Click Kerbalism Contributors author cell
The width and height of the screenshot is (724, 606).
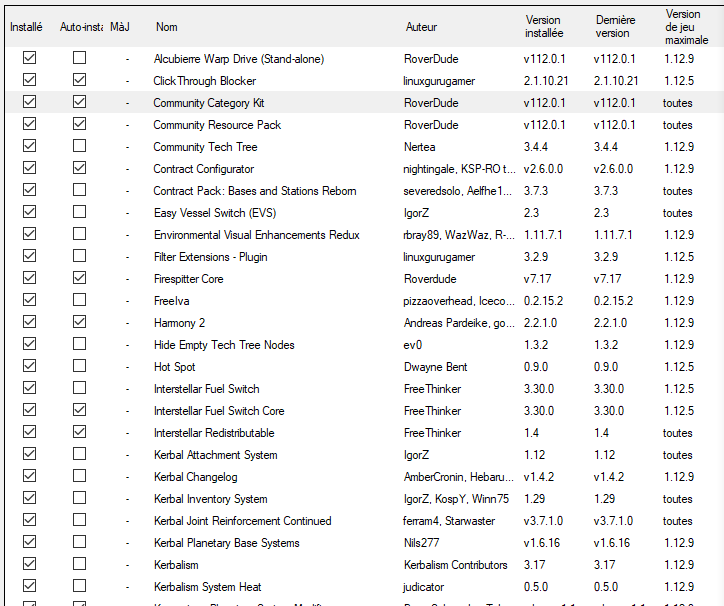tap(455, 565)
